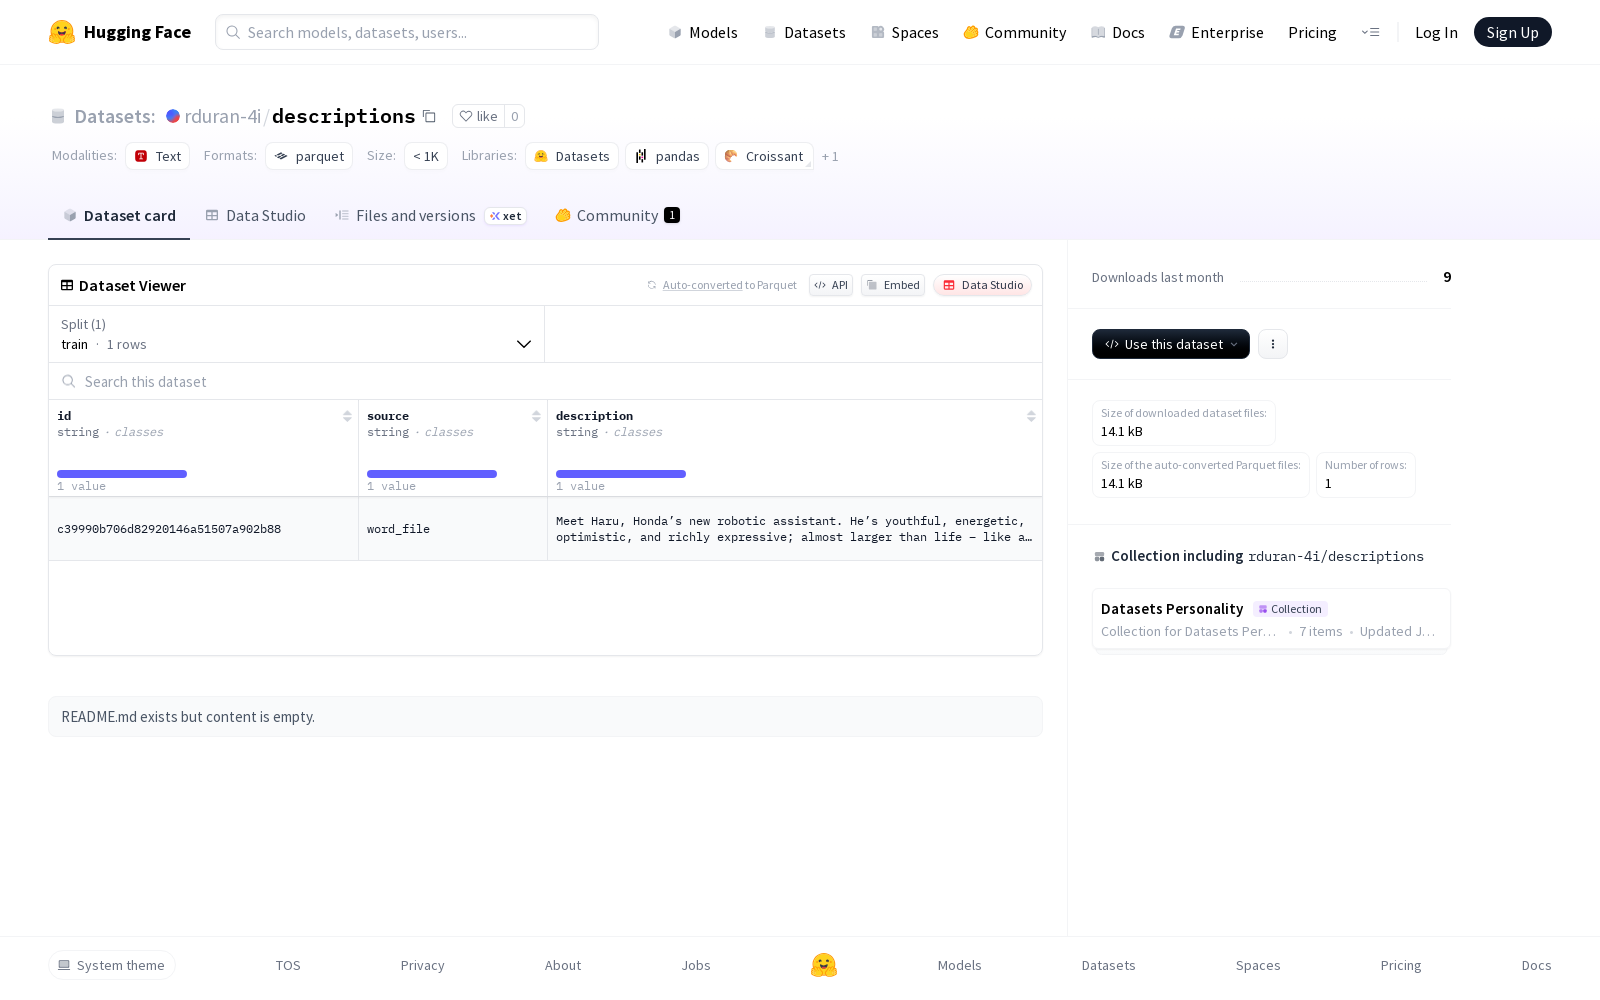
Task: Click the Datasets library tag
Action: coord(572,156)
